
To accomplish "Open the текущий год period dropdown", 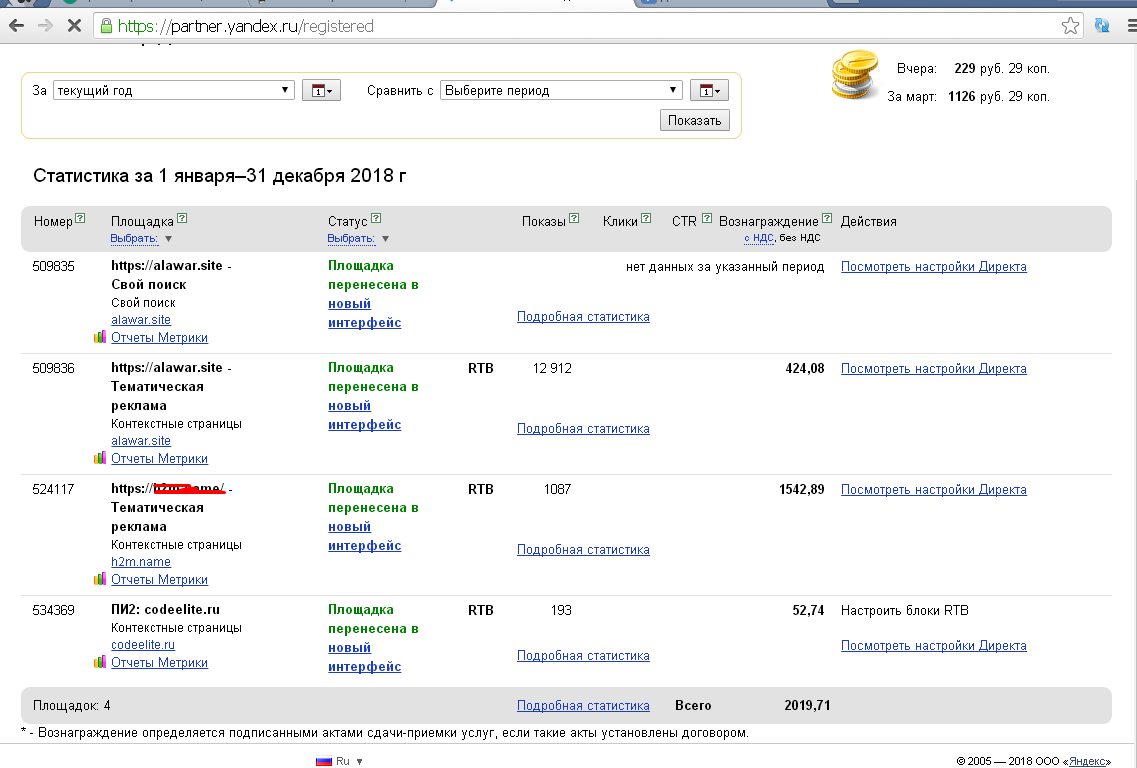I will pos(173,91).
